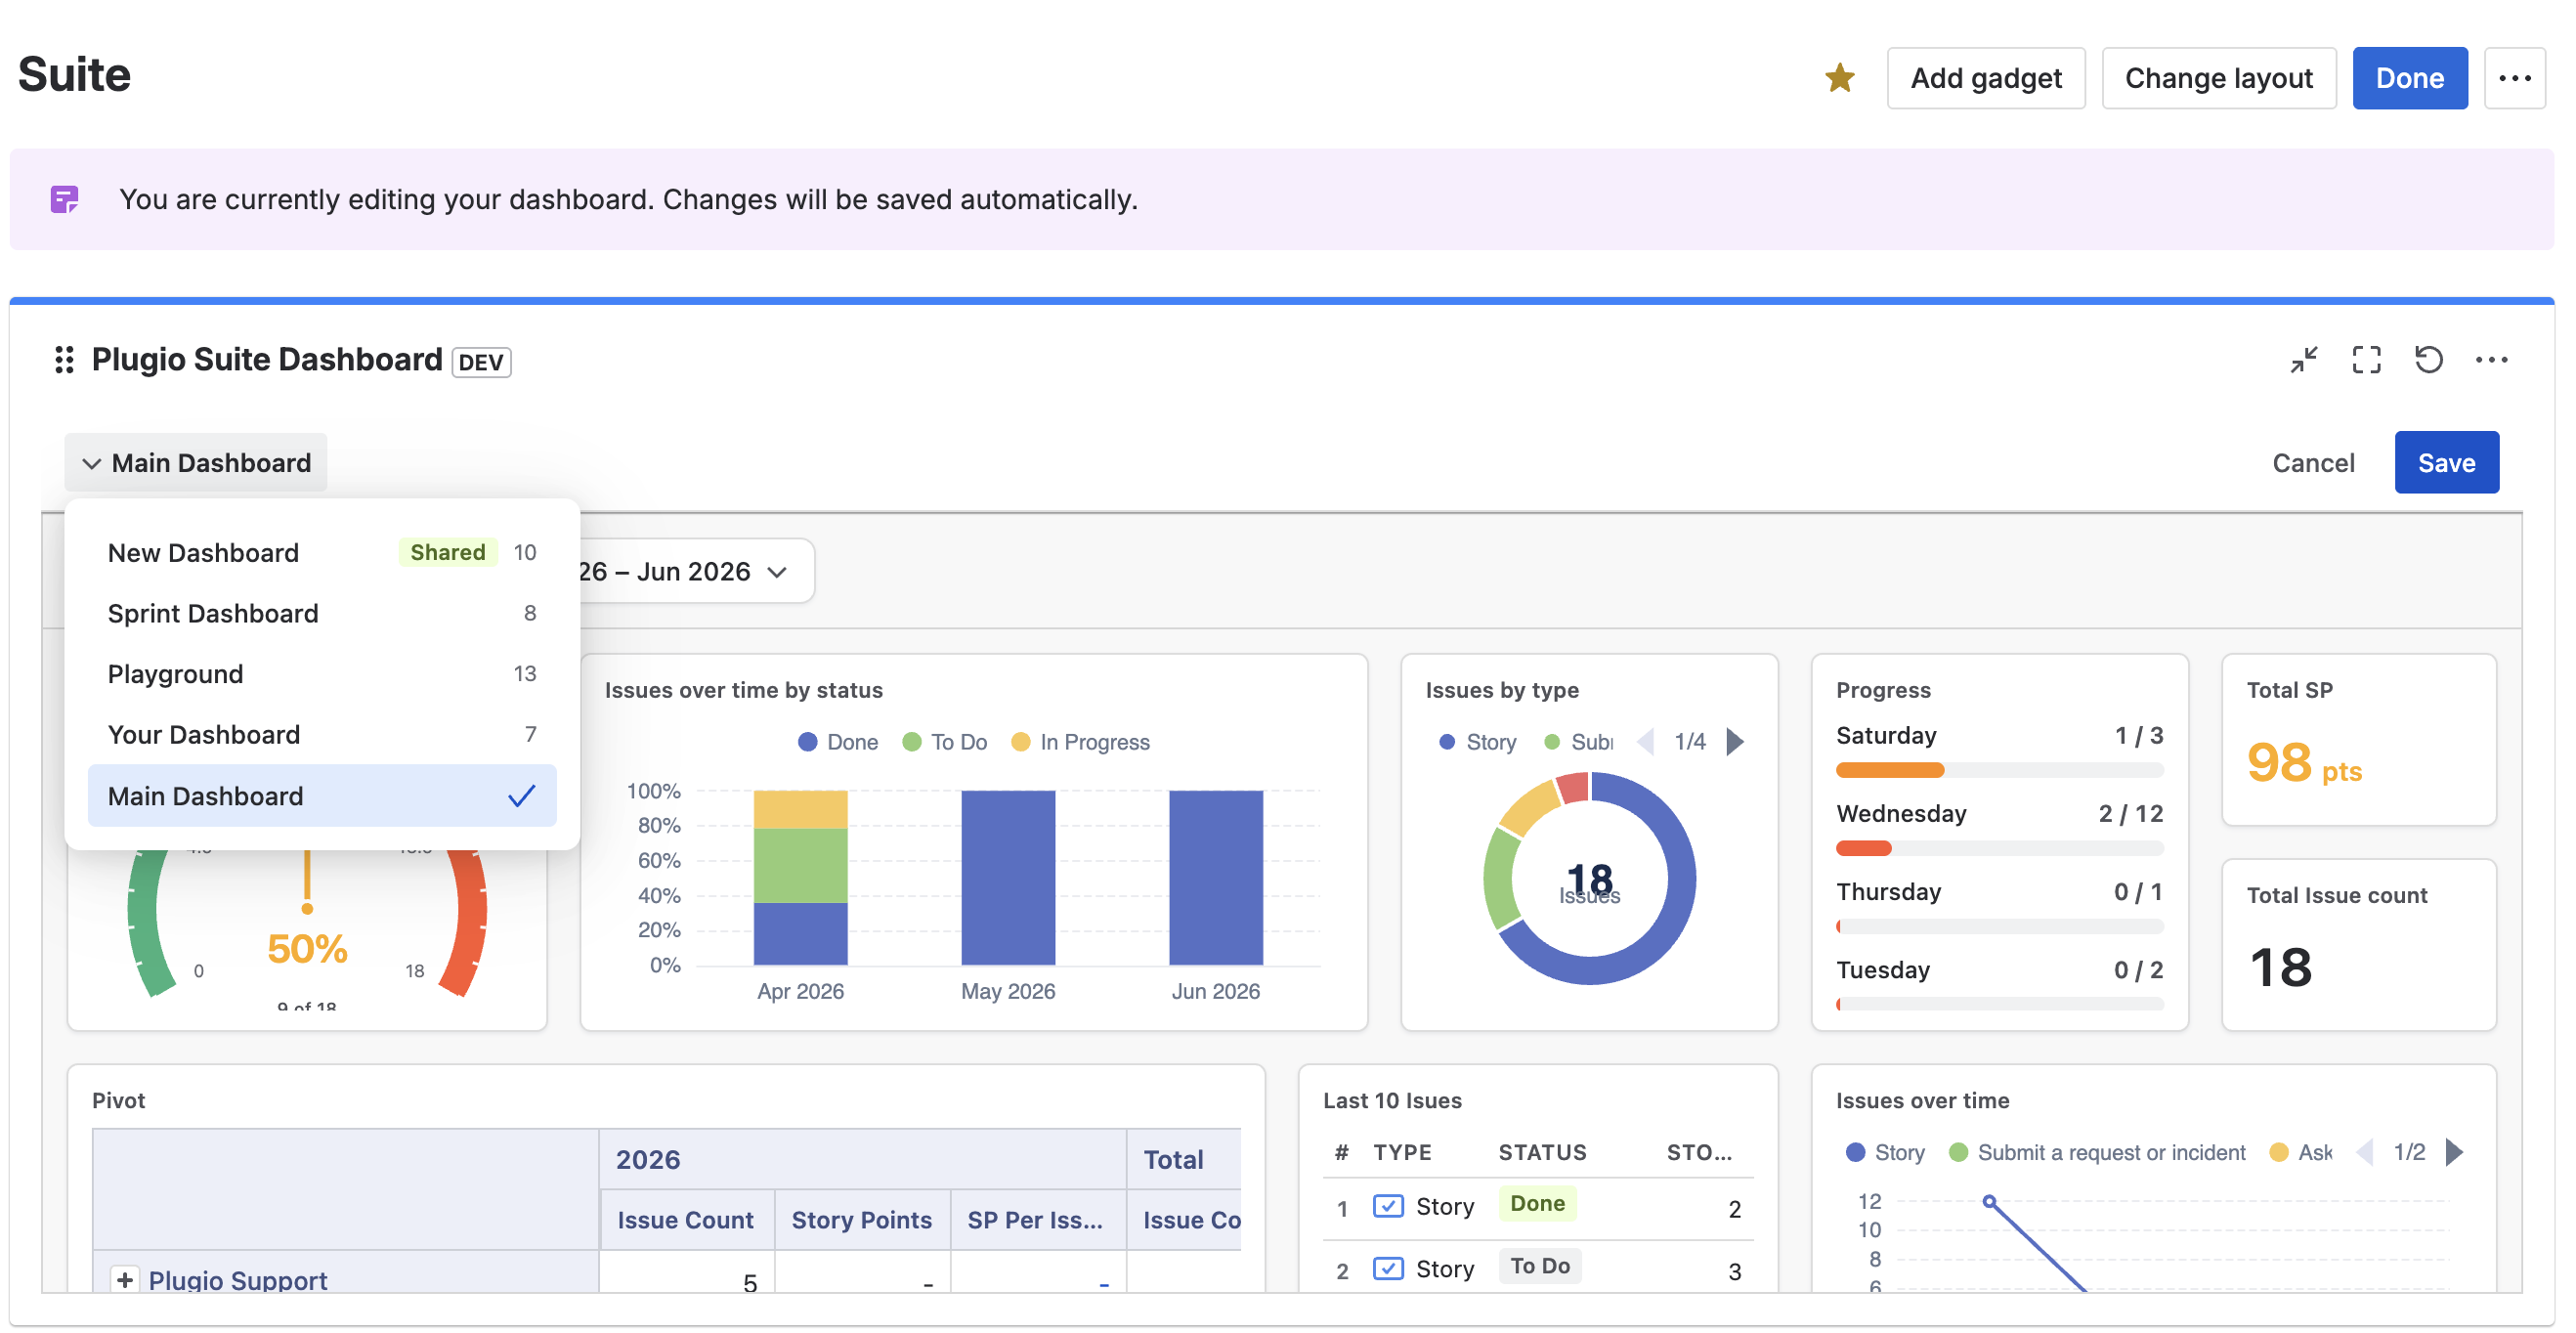Screen dimensions: 2576x1333
Task: Click the Jun 2026 bar in the chart
Action: (x=1216, y=877)
